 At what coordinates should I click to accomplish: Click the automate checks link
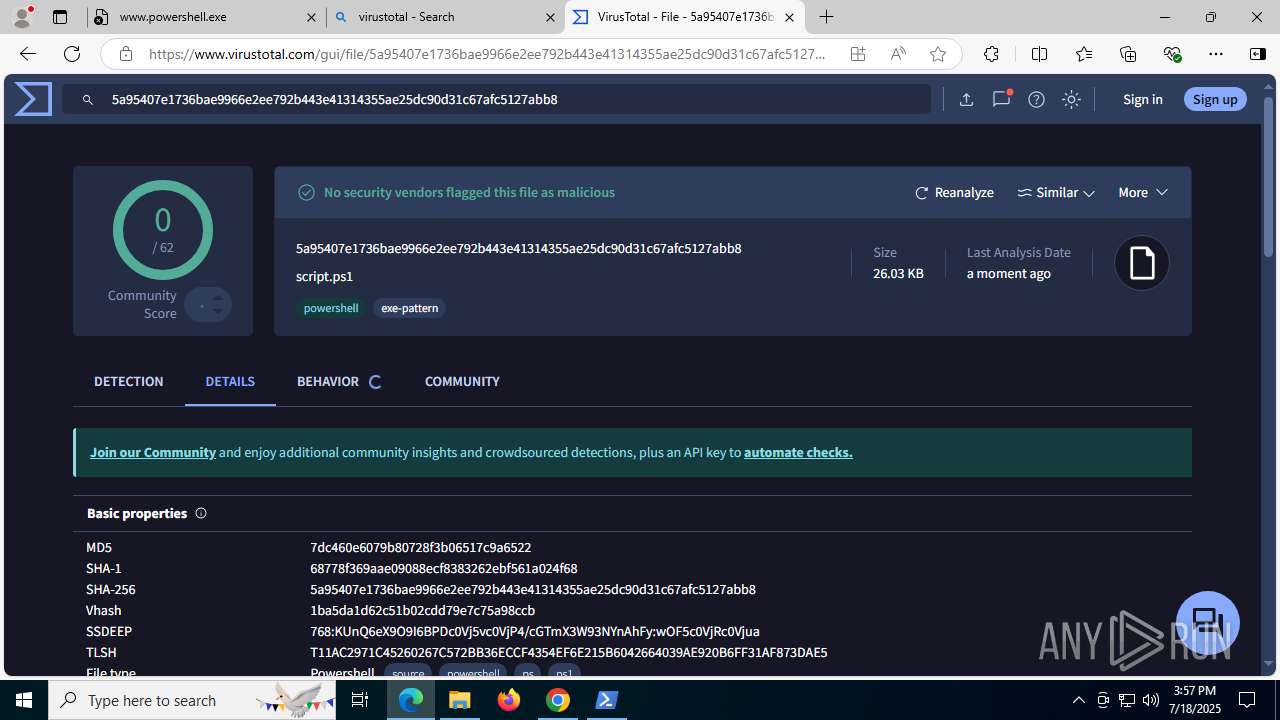(x=798, y=452)
